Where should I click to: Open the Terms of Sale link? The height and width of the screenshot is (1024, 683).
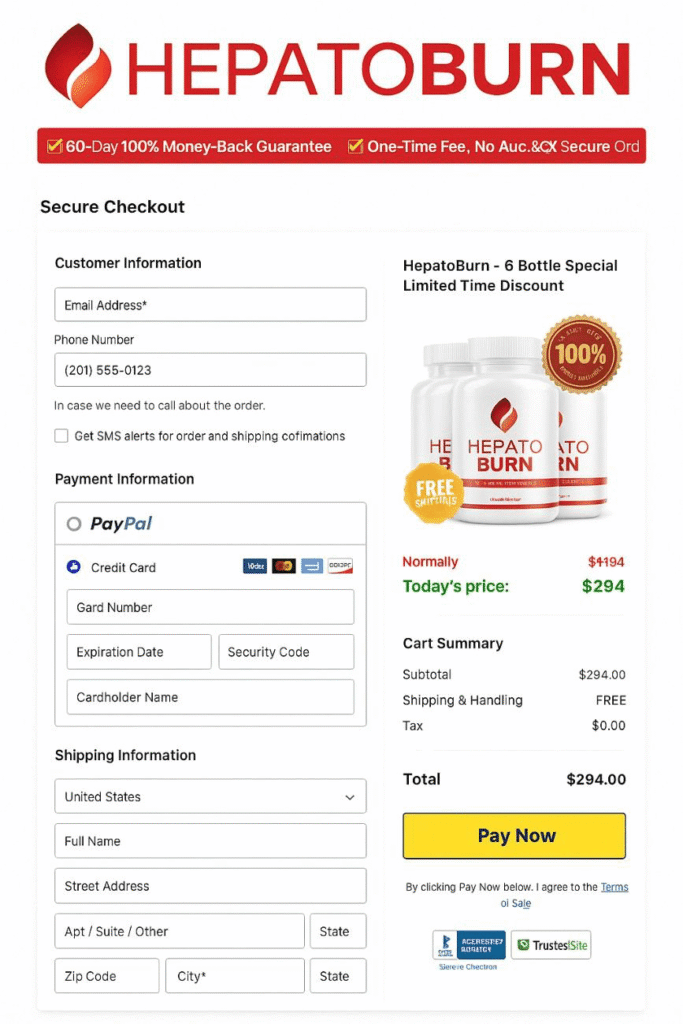point(614,887)
